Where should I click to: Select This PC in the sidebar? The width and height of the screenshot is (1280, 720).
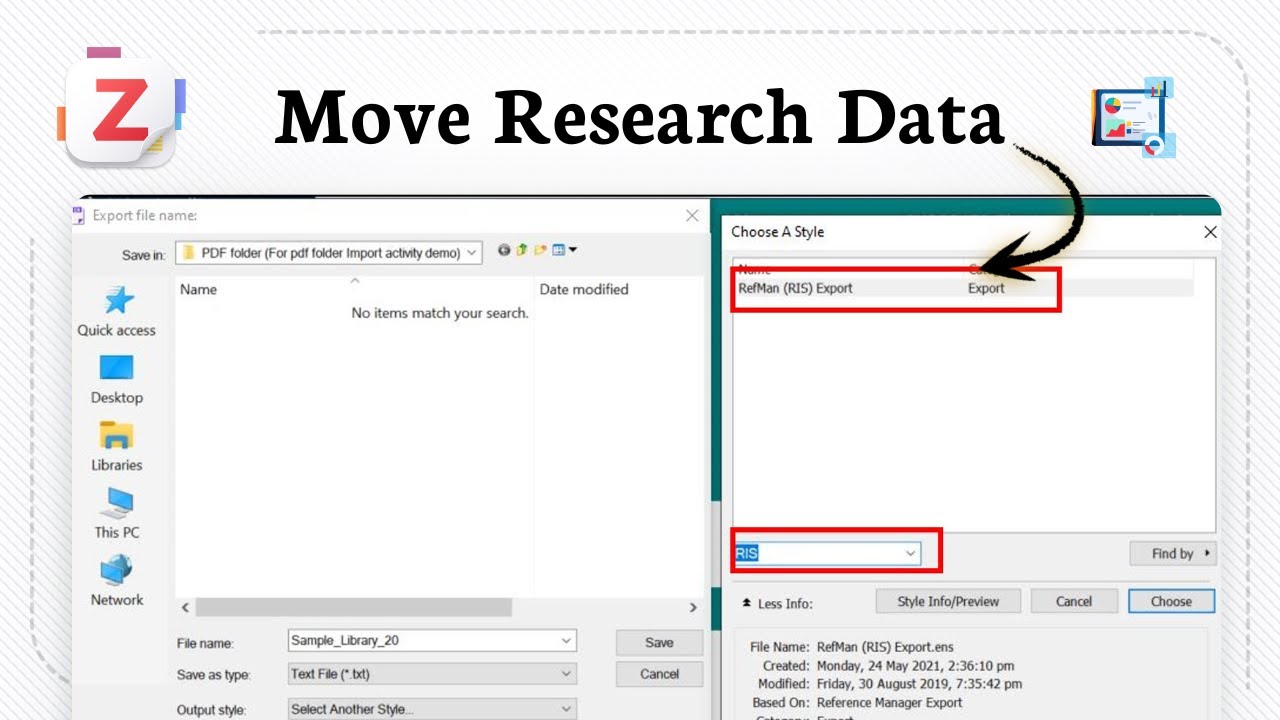tap(117, 514)
